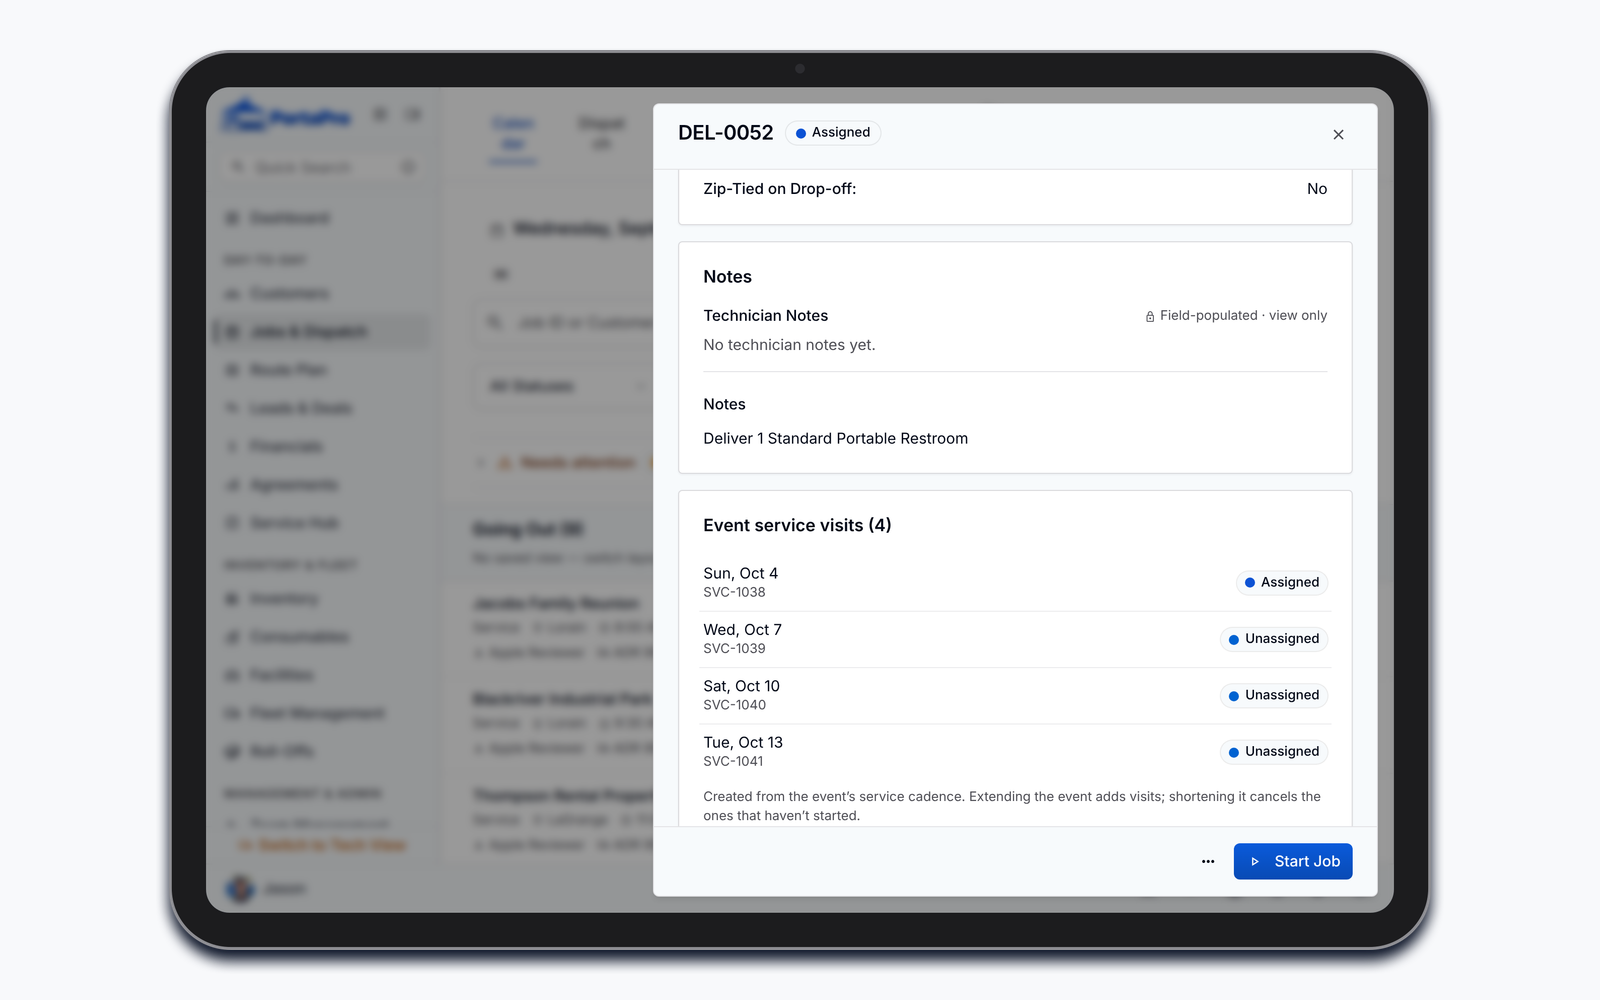Viewport: 1600px width, 1000px height.
Task: Click the 'Event service visits (4)' heading
Action: 797,525
